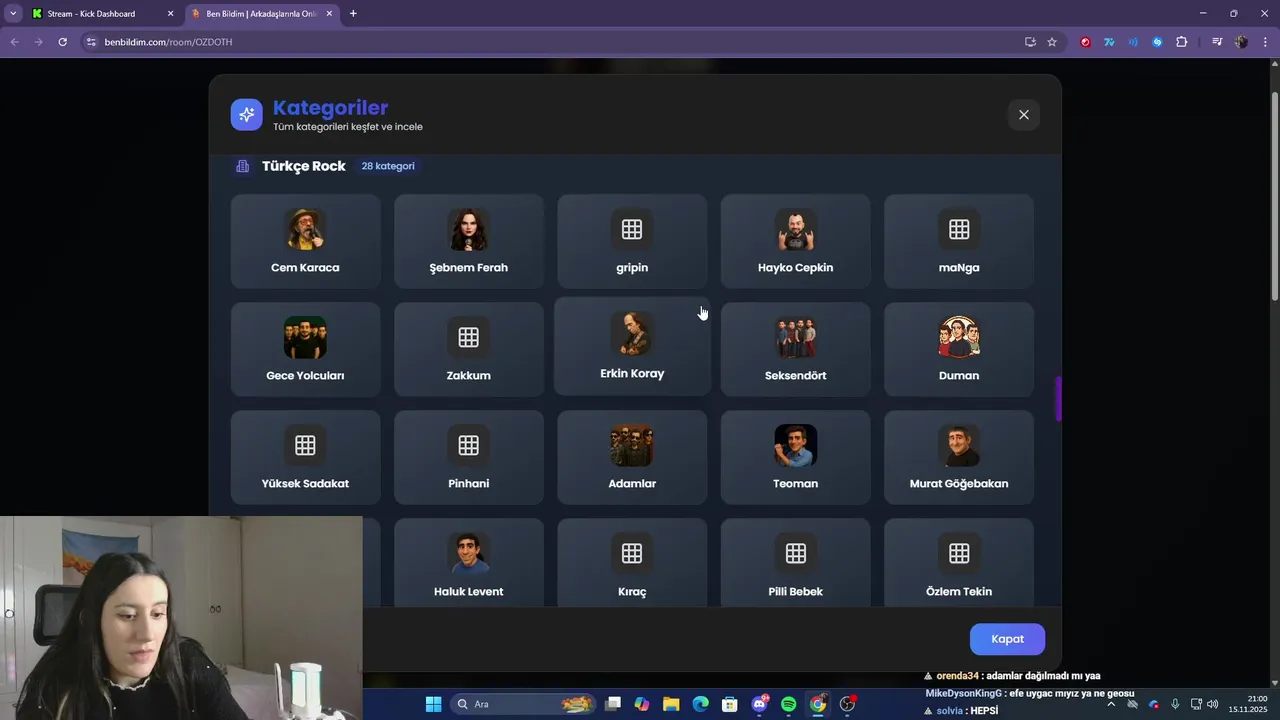Image resolution: width=1280 pixels, height=720 pixels.
Task: Click the Kategoriler sparkle icon
Action: [x=247, y=114]
